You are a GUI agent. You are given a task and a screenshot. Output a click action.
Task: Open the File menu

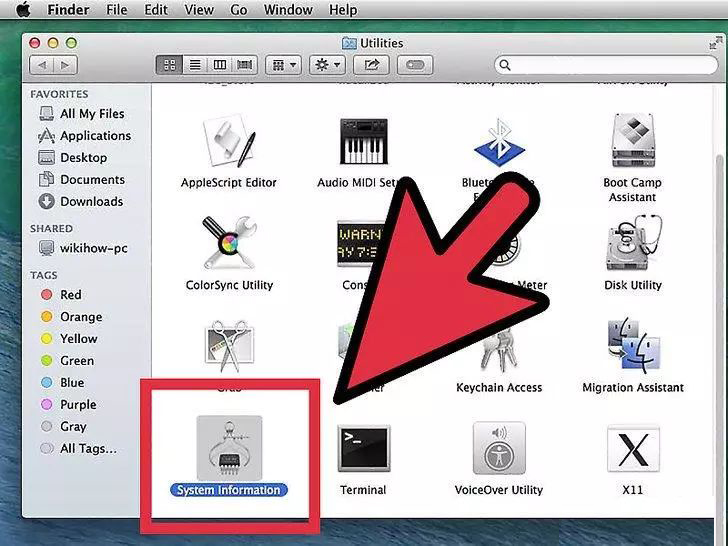pos(117,10)
